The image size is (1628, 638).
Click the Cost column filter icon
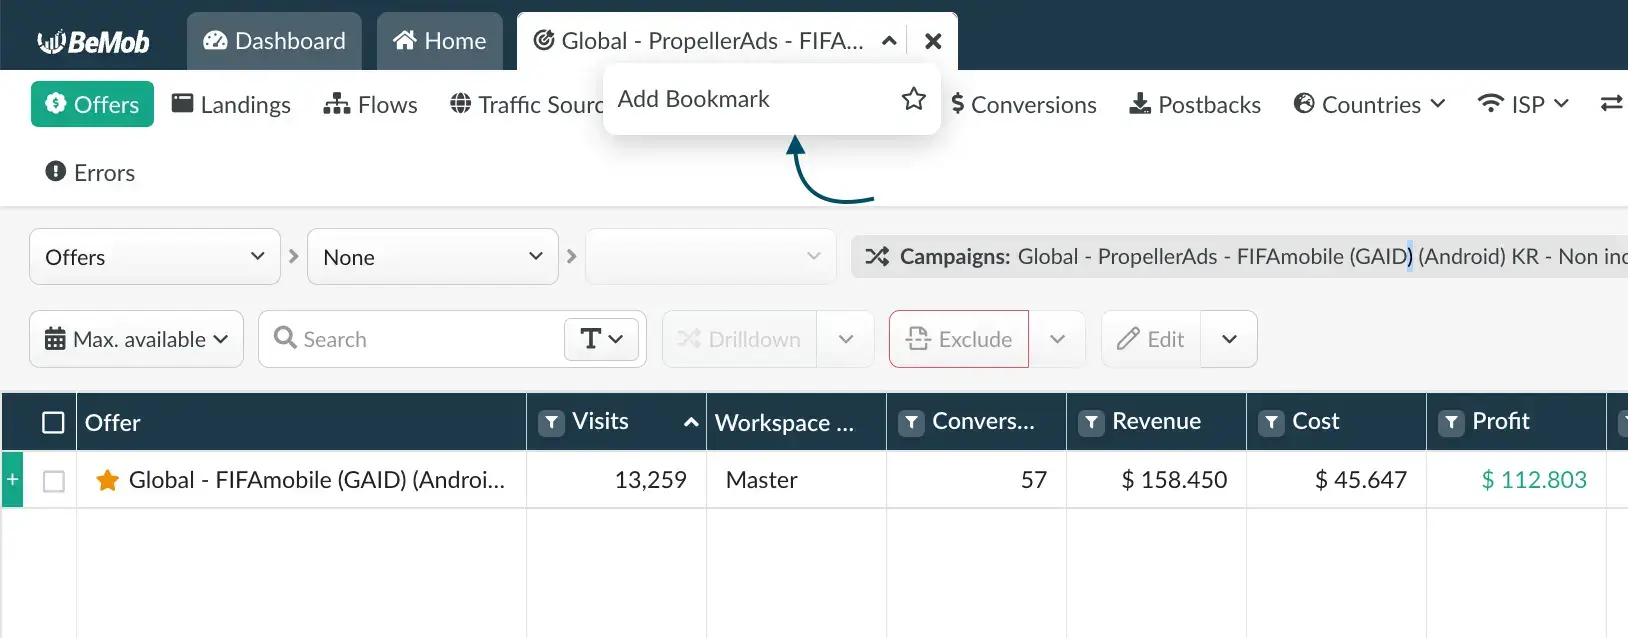click(1271, 423)
